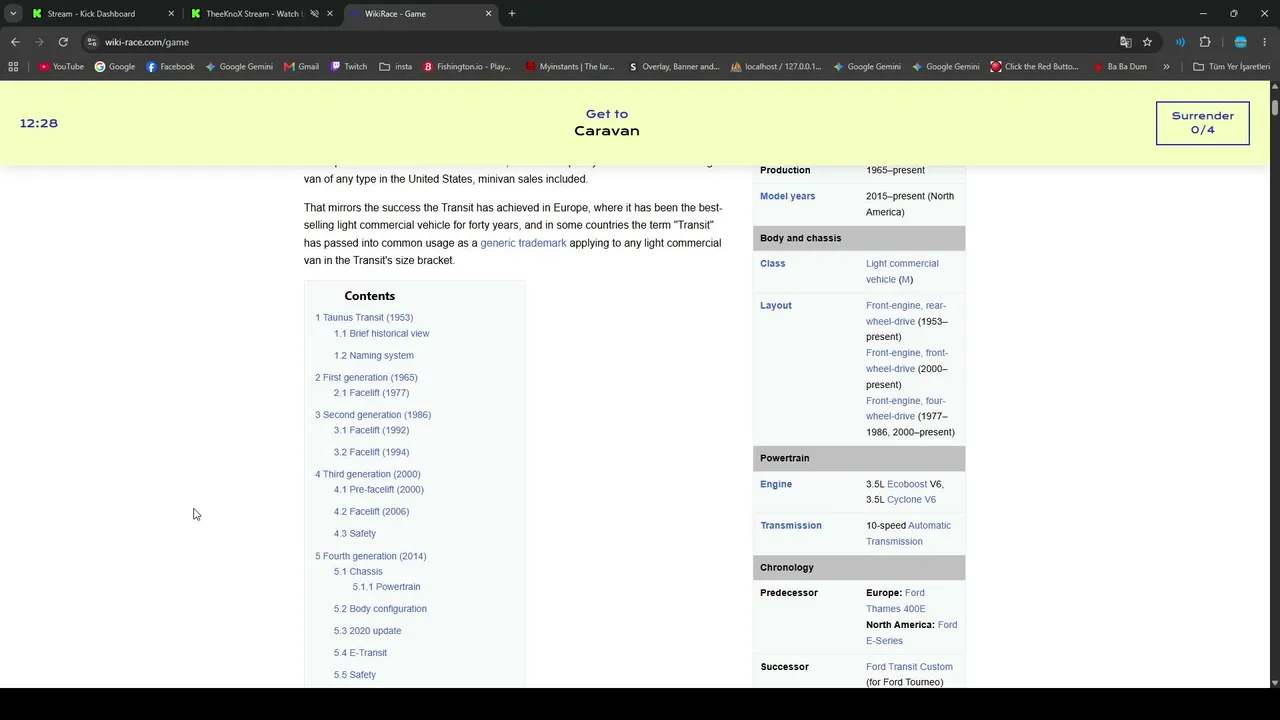Open the Overlay, Banner and... bookmark
Screen dimensions: 1280x720
point(674,67)
